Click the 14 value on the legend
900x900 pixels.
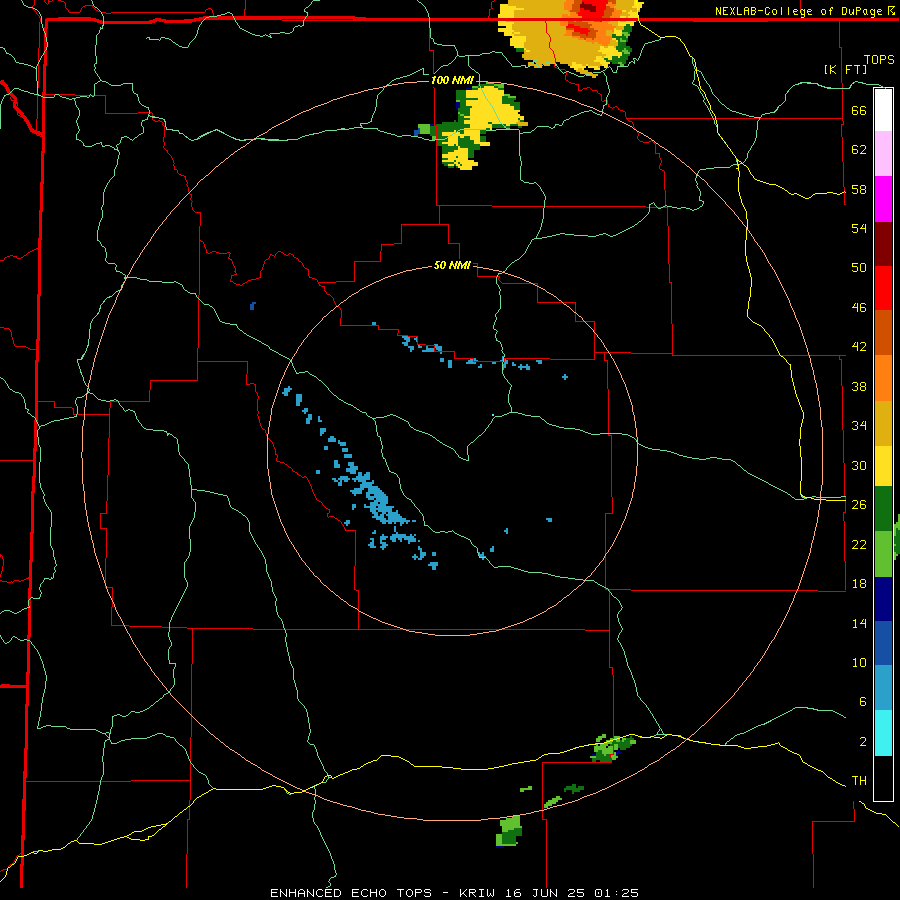coord(859,623)
